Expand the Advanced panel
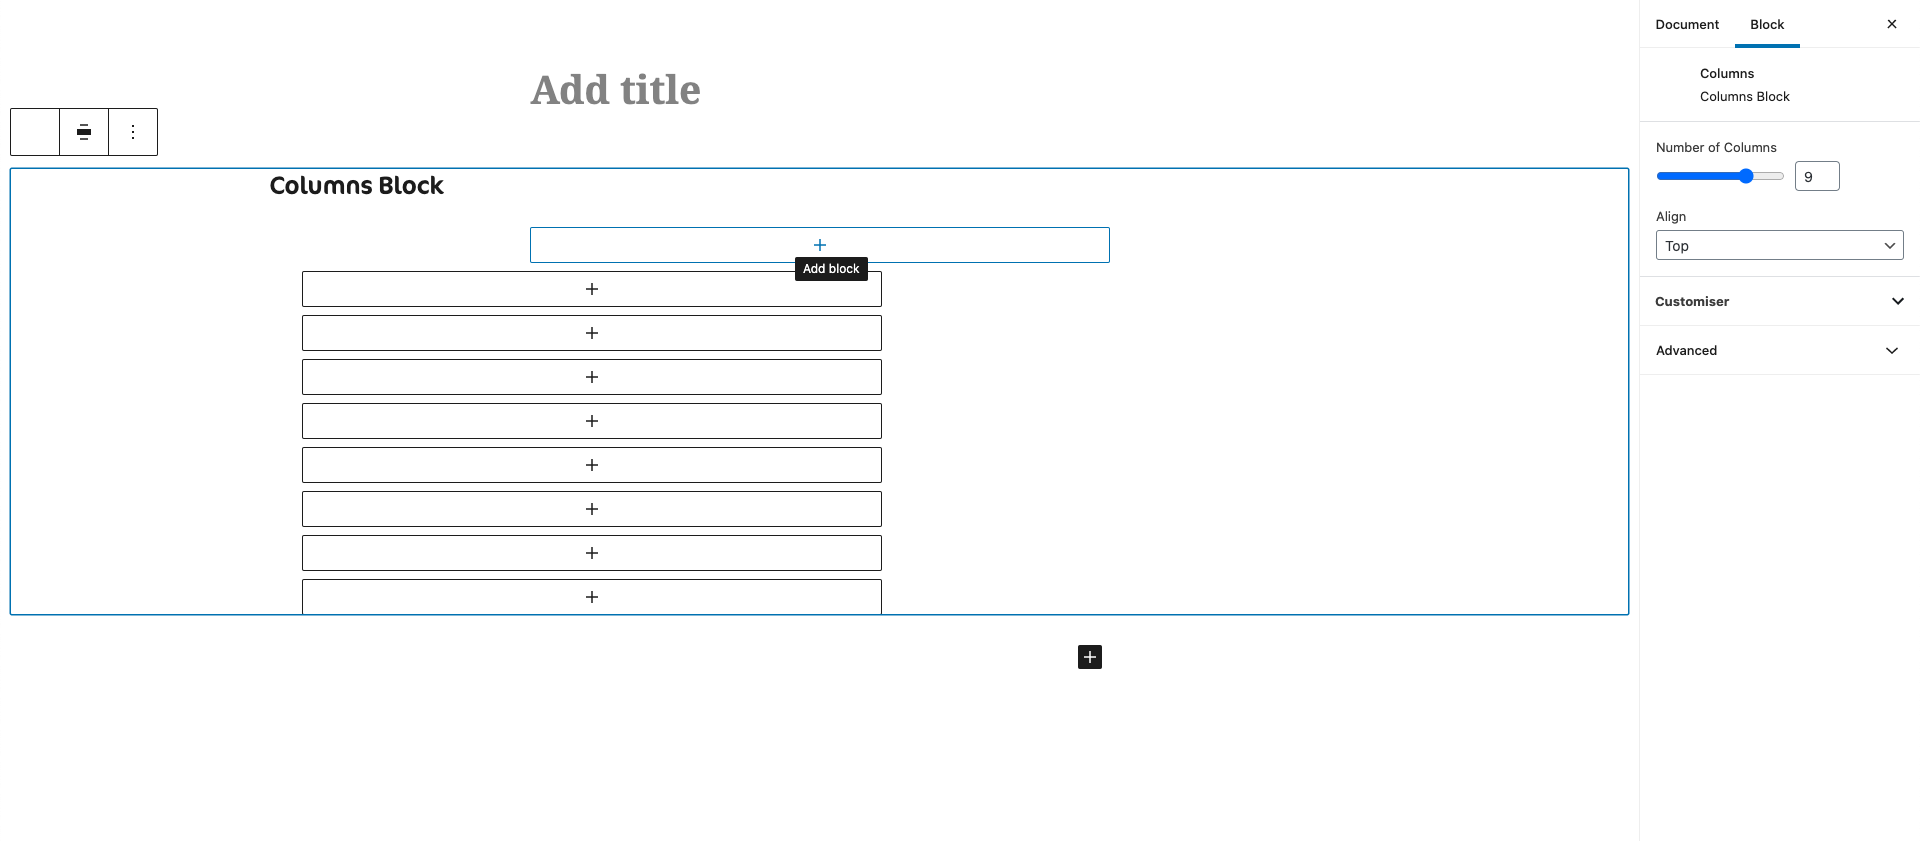1920x841 pixels. coord(1779,350)
